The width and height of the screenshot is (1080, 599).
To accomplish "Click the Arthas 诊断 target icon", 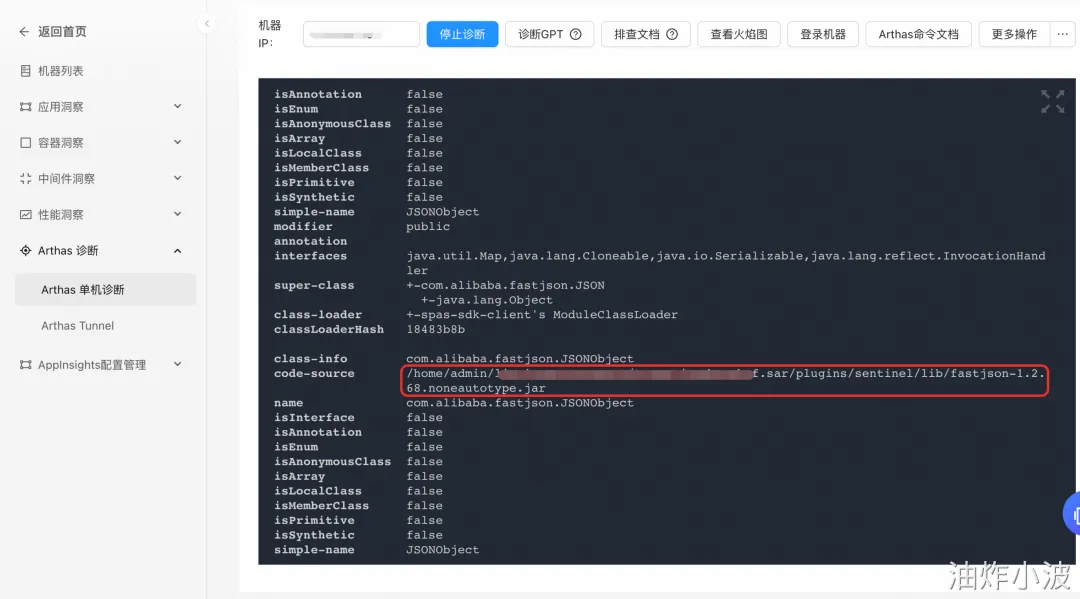I will 25,251.
